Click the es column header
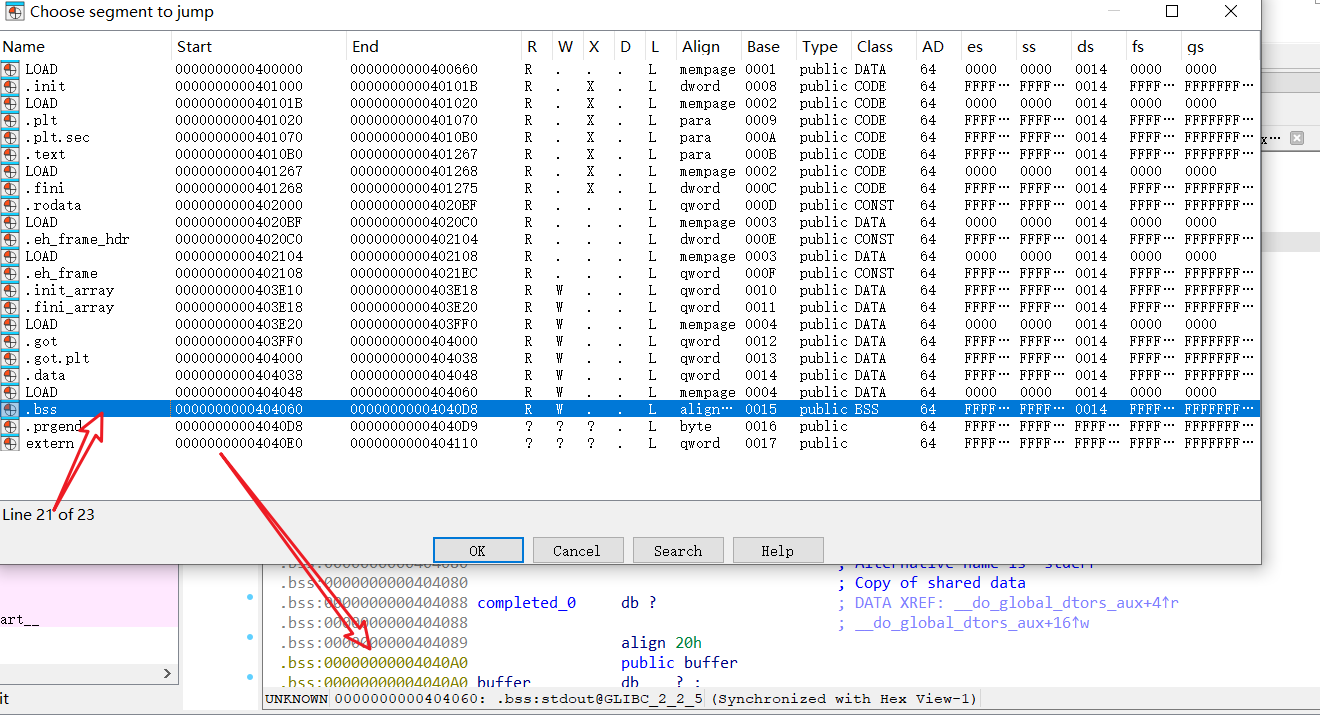 tap(975, 46)
